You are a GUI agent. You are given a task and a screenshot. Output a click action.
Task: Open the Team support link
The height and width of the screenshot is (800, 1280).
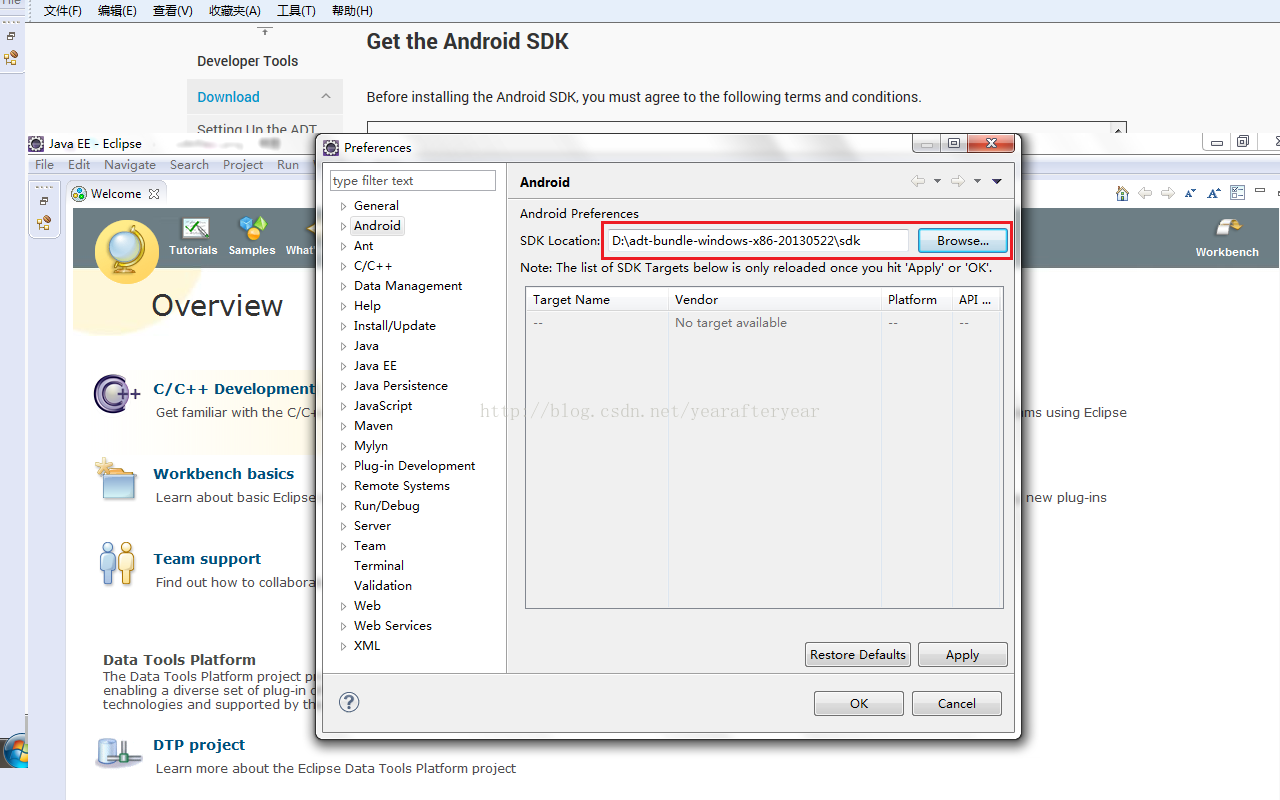click(x=207, y=559)
